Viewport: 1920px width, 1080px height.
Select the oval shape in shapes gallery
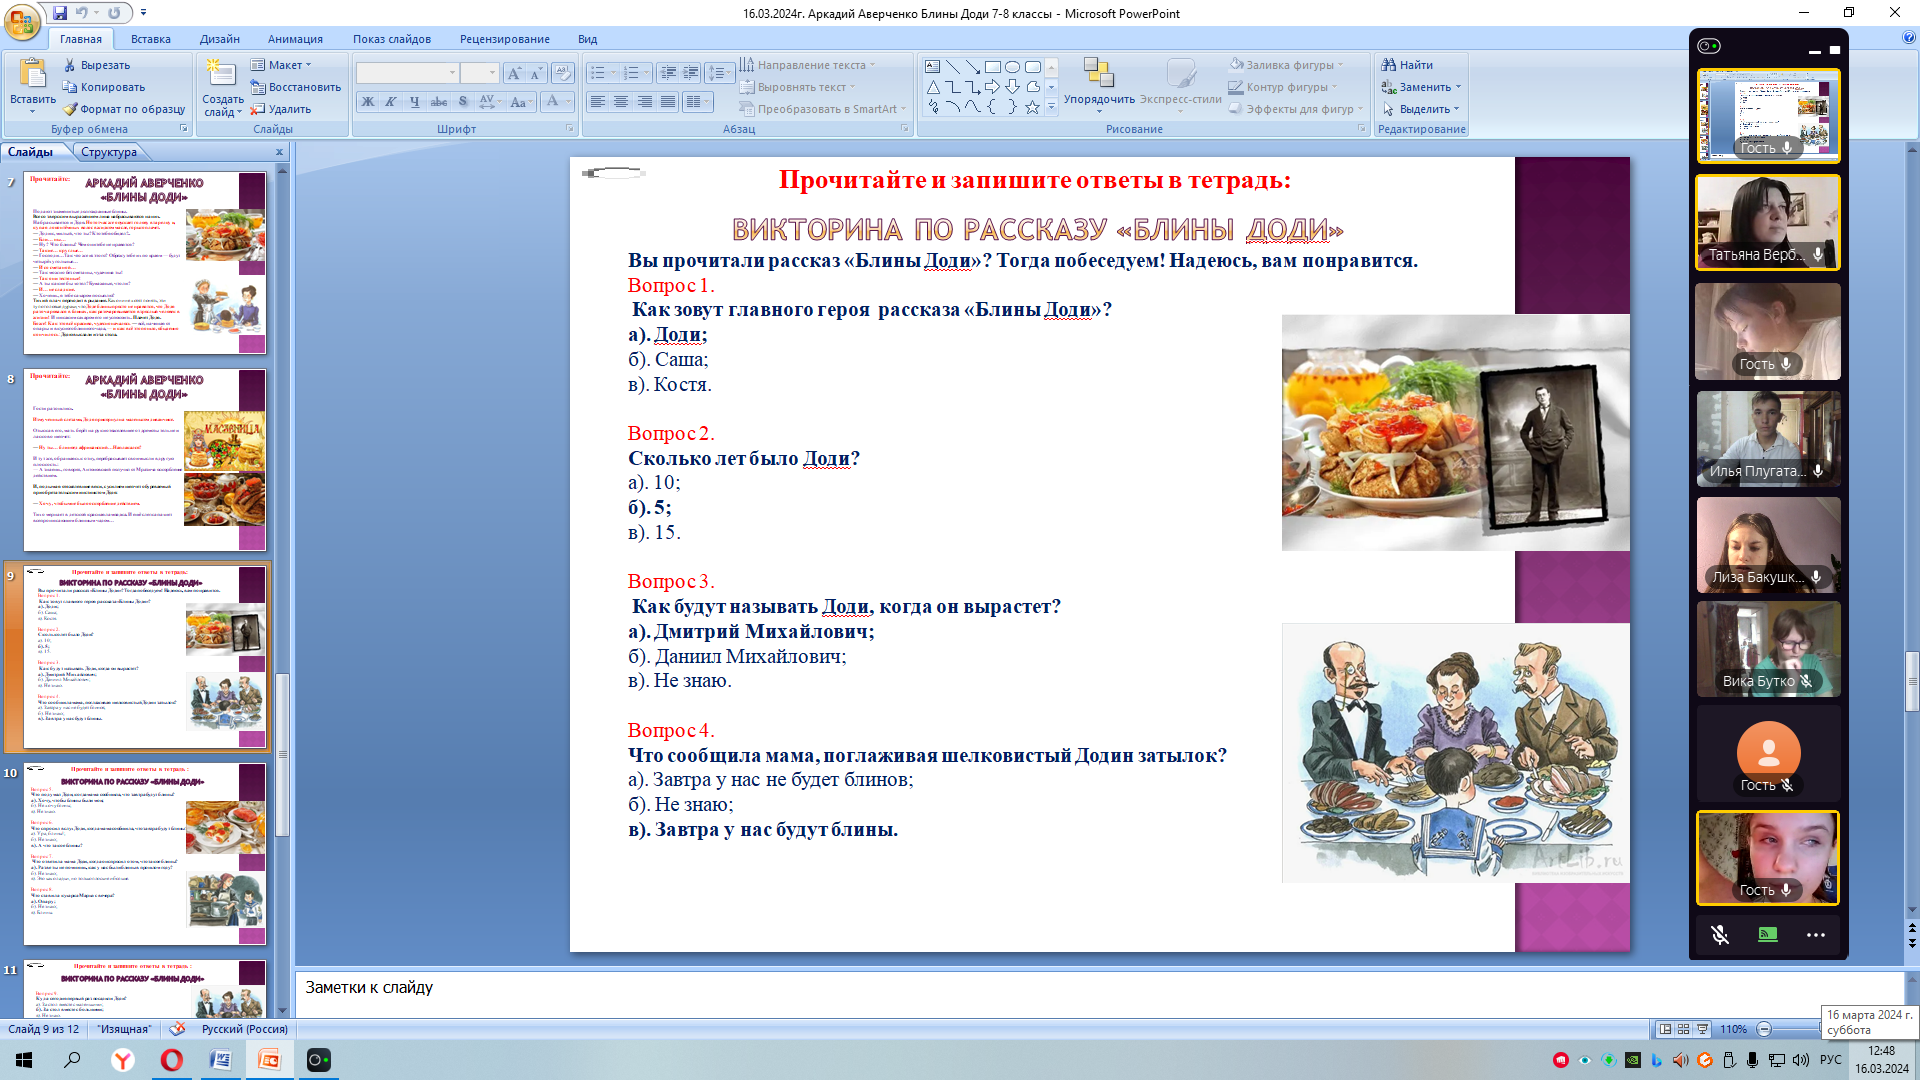[x=1012, y=67]
